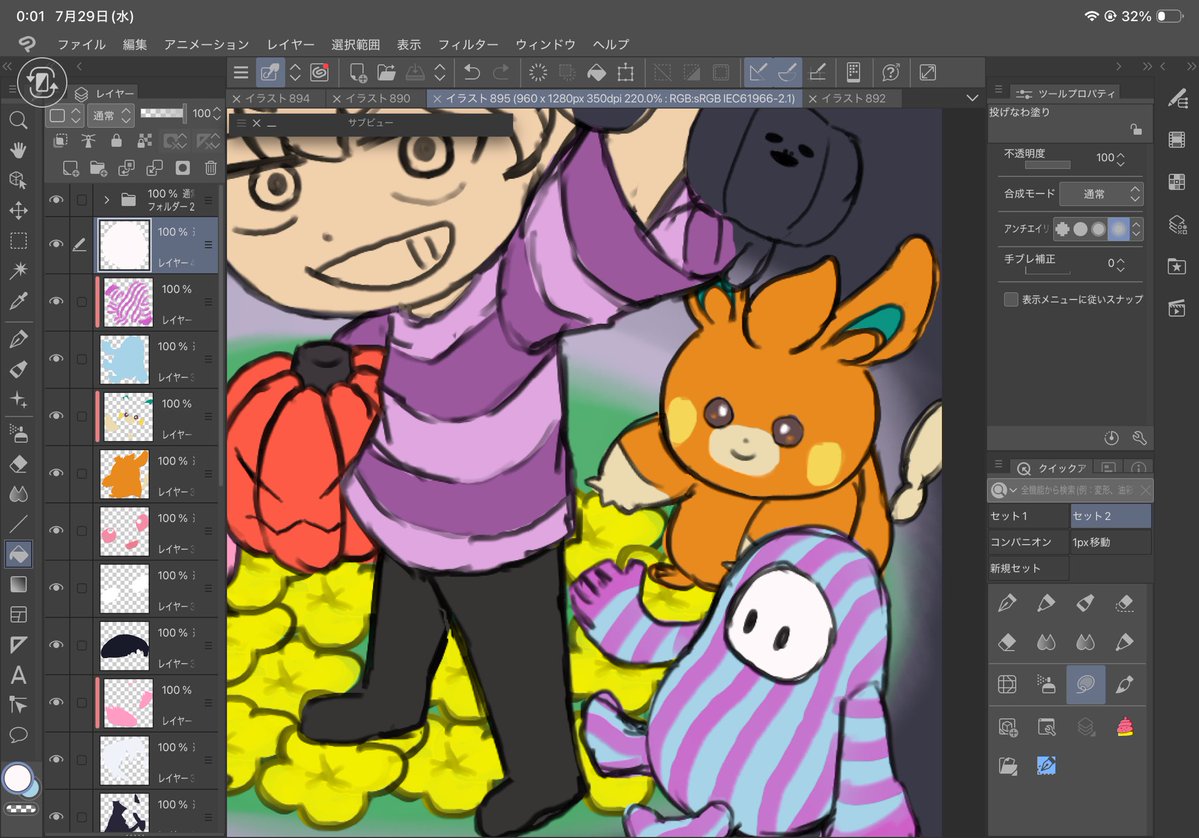Click the Open file folder icon
1199x838 pixels.
pyautogui.click(x=386, y=73)
